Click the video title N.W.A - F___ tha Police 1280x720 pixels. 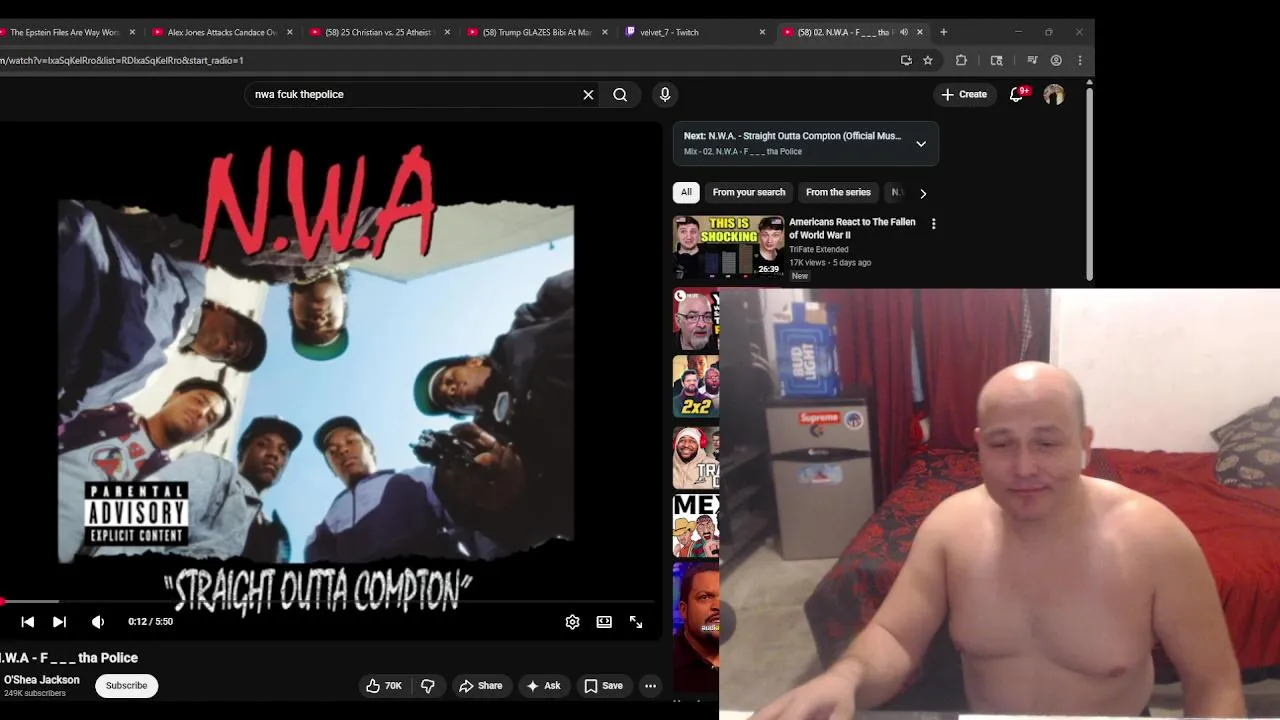coord(69,658)
